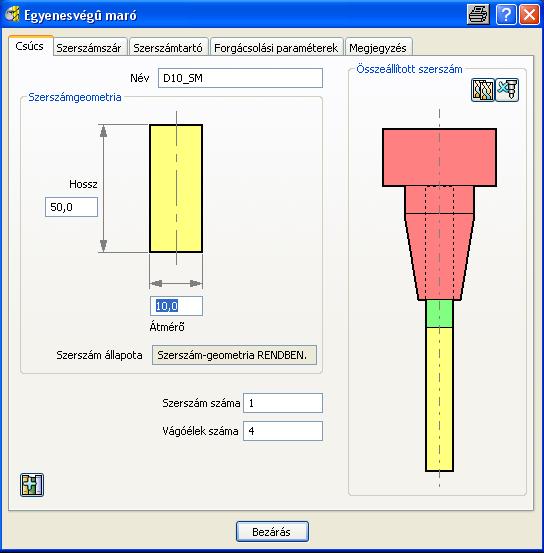Click the shaded tool view icon

point(483,90)
